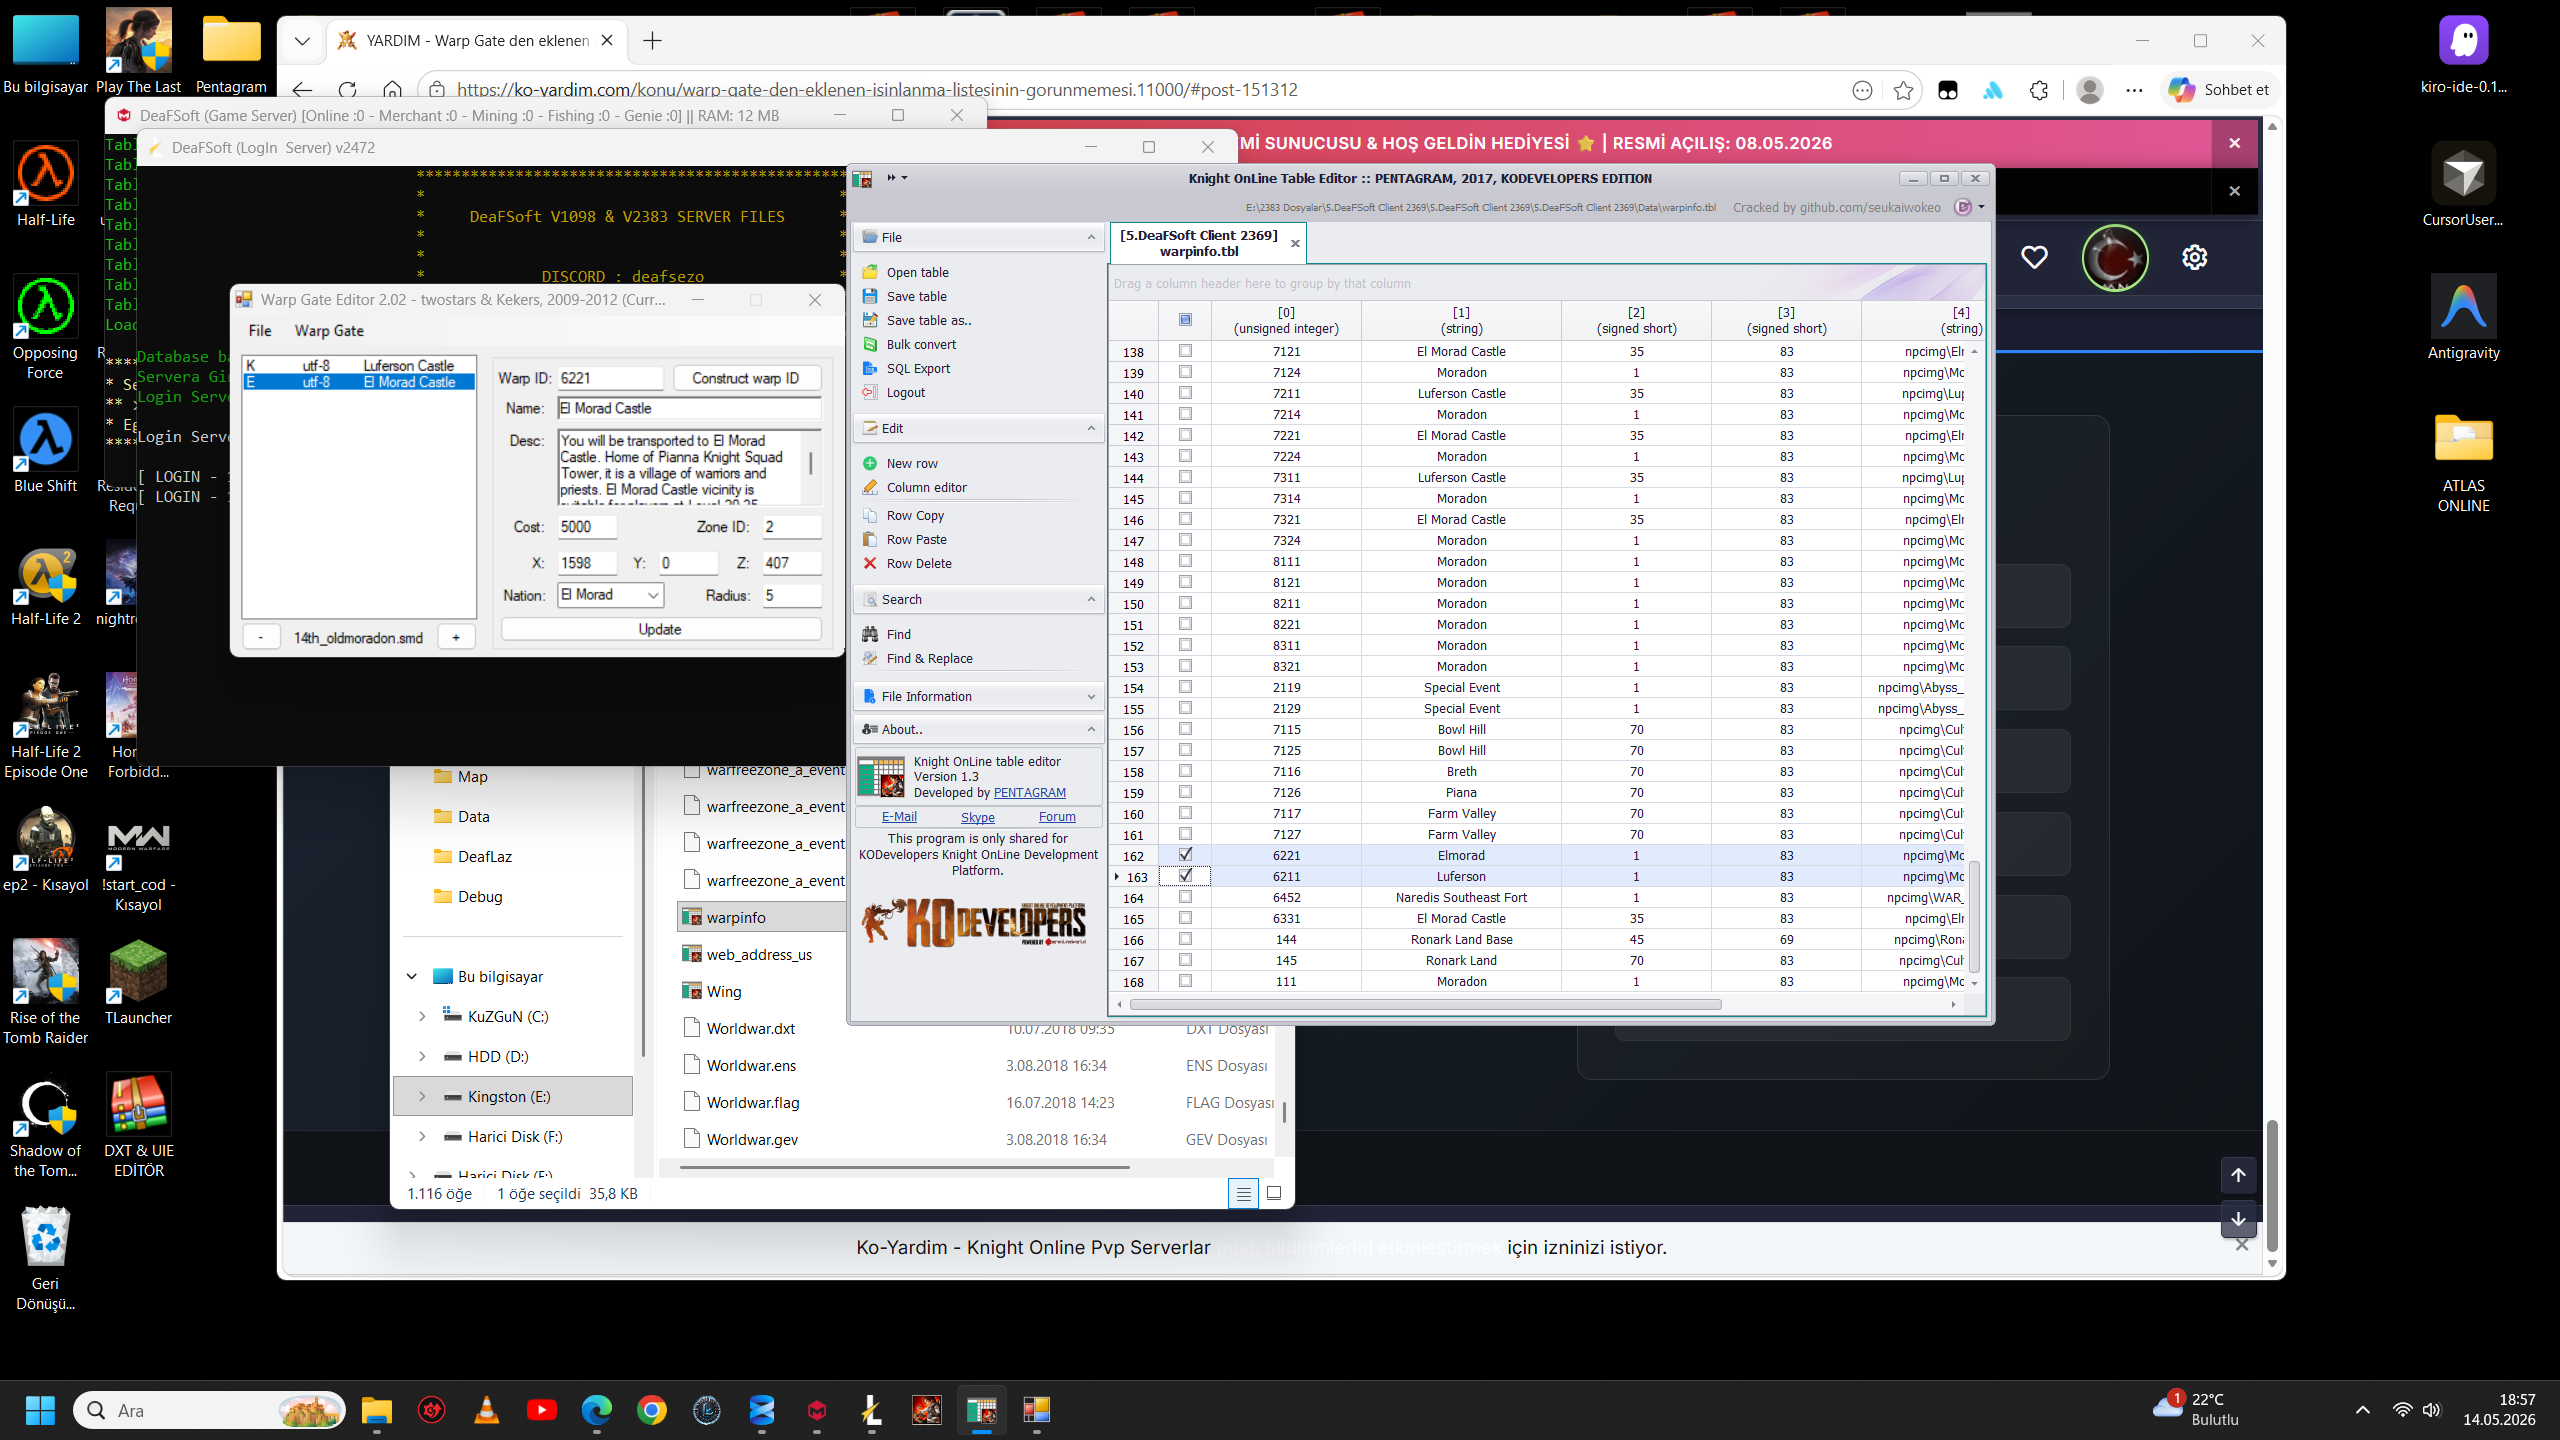
Task: Click browser refresh icon
Action: (347, 90)
